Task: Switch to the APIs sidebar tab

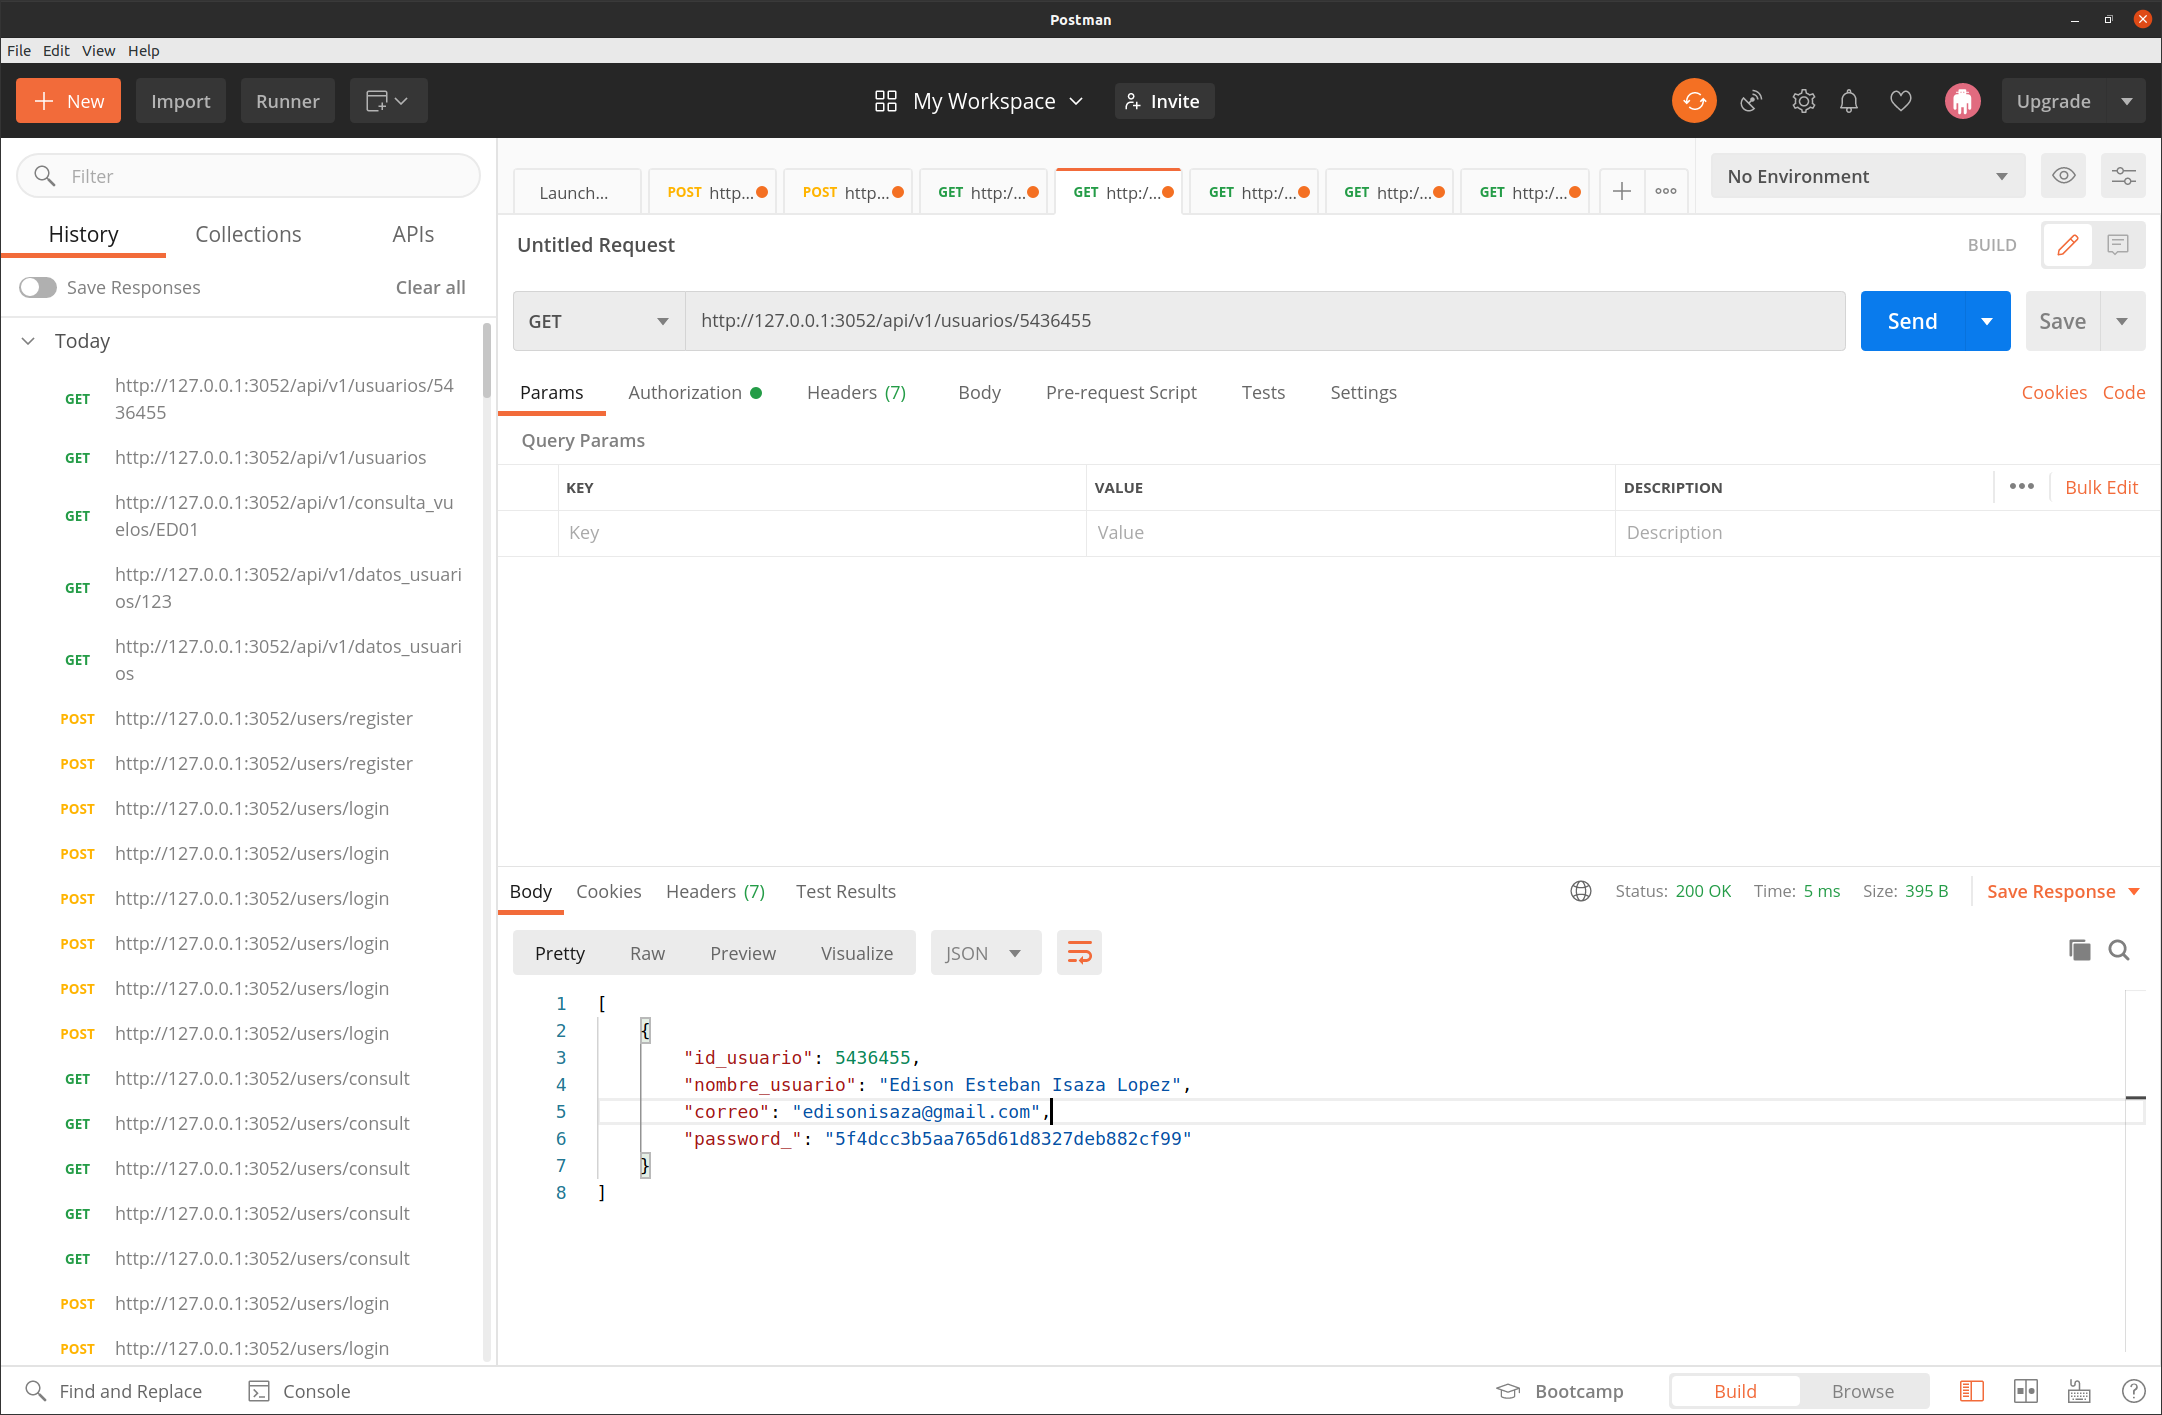Action: pos(413,234)
